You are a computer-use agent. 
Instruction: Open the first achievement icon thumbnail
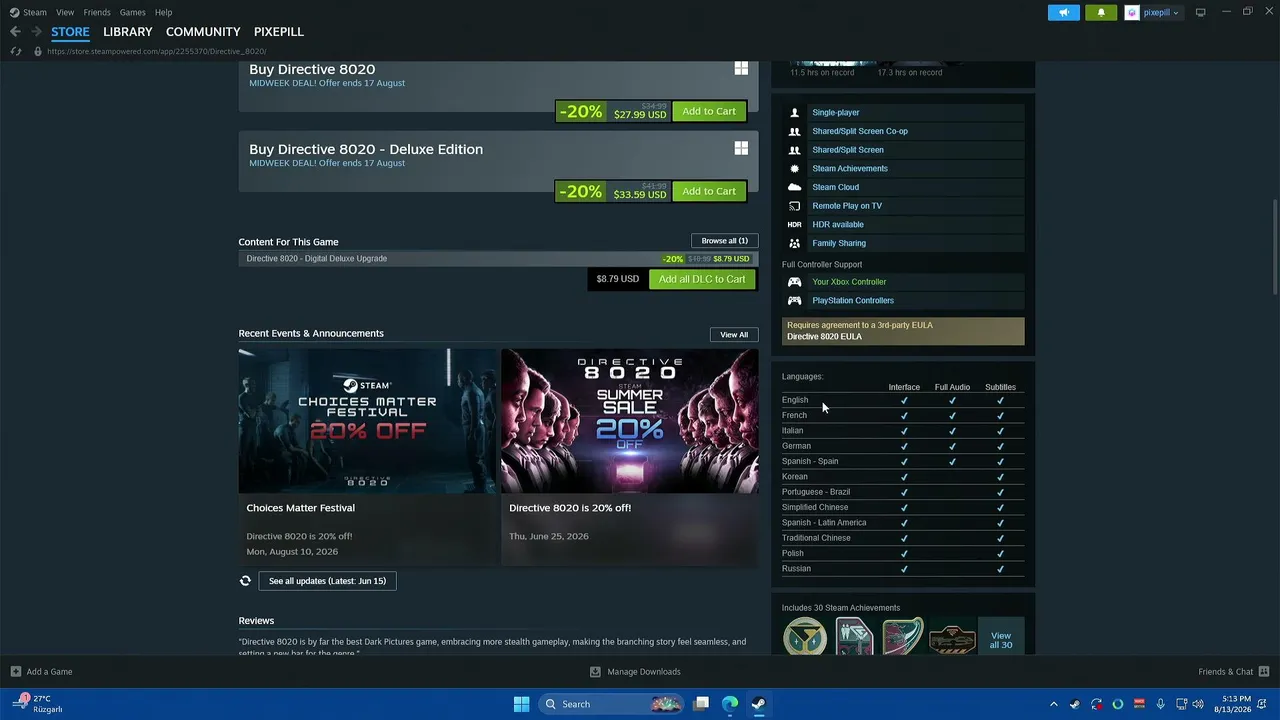coord(805,637)
